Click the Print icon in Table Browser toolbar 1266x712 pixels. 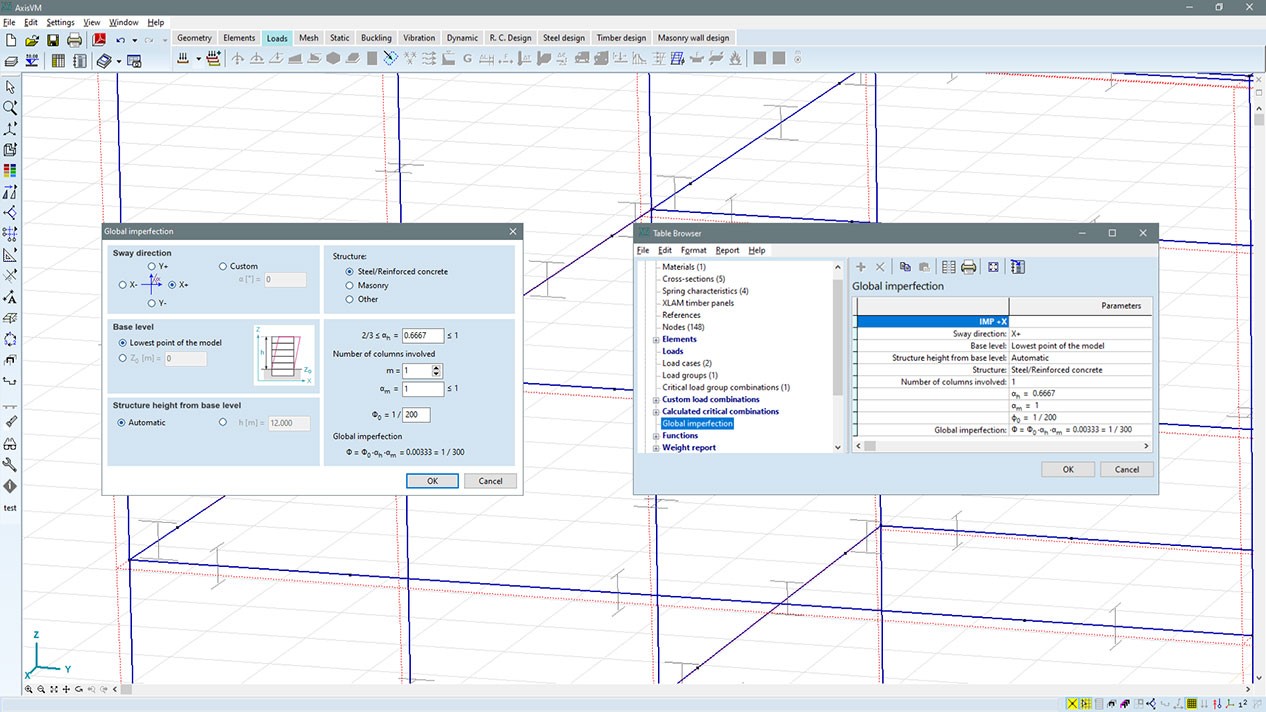coord(968,267)
